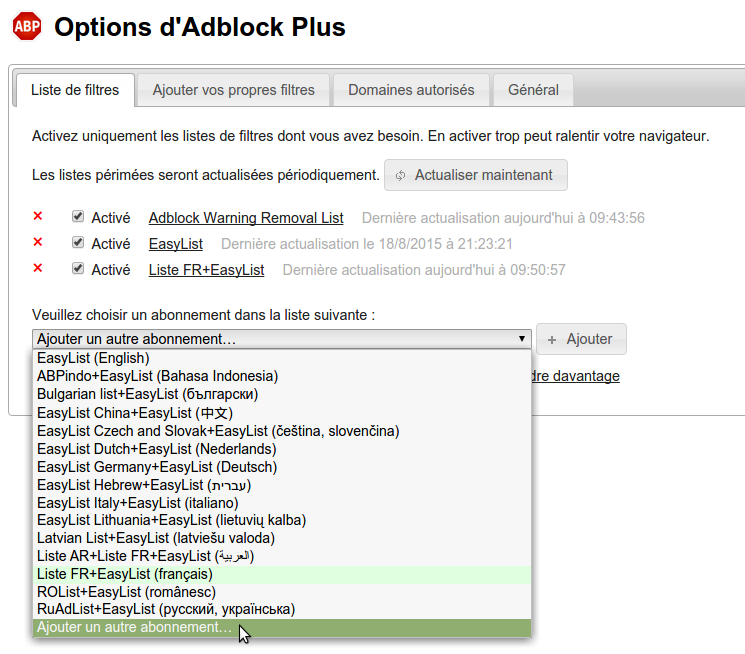Open the Domaines autorisés tab
745x654 pixels.
pos(411,90)
